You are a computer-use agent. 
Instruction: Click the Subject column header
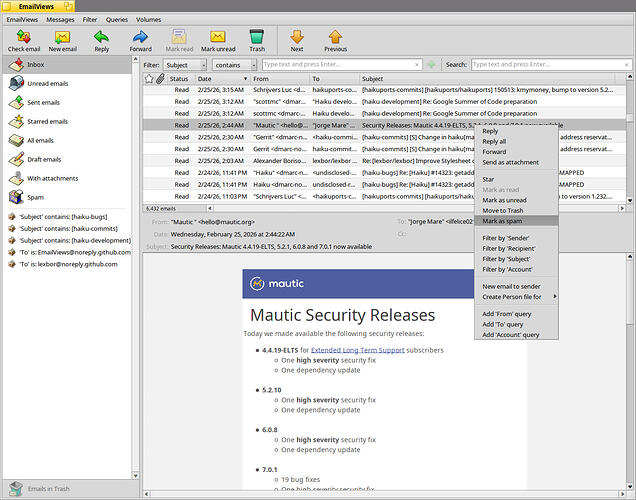click(x=487, y=79)
